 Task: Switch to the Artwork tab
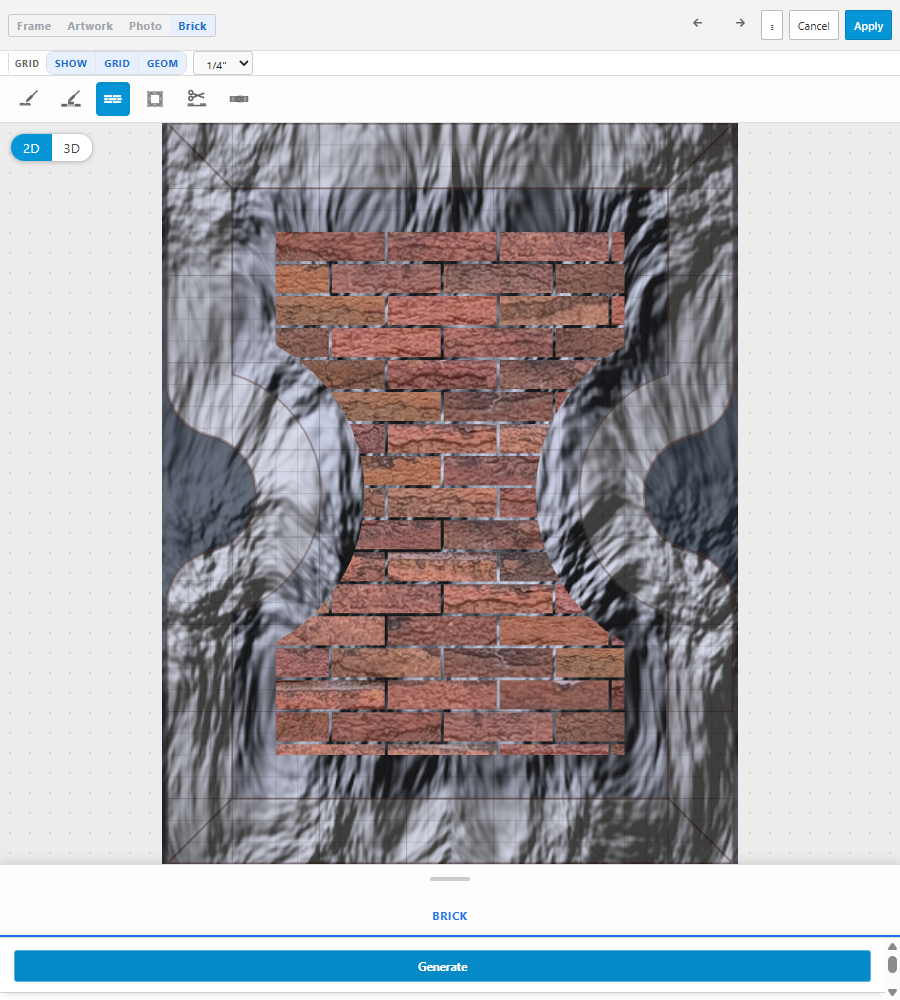[90, 26]
